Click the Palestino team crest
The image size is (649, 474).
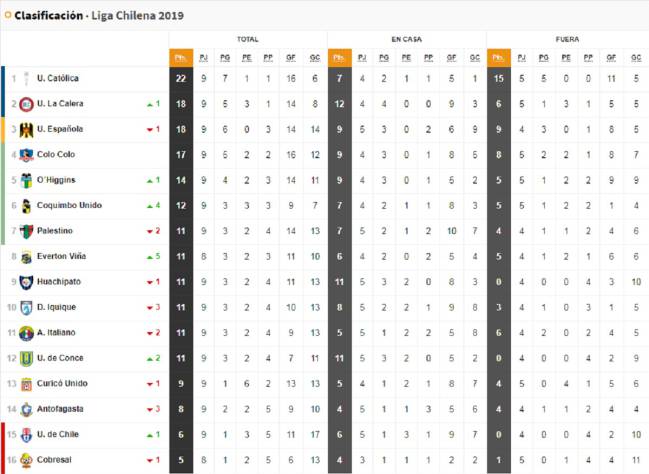25,232
